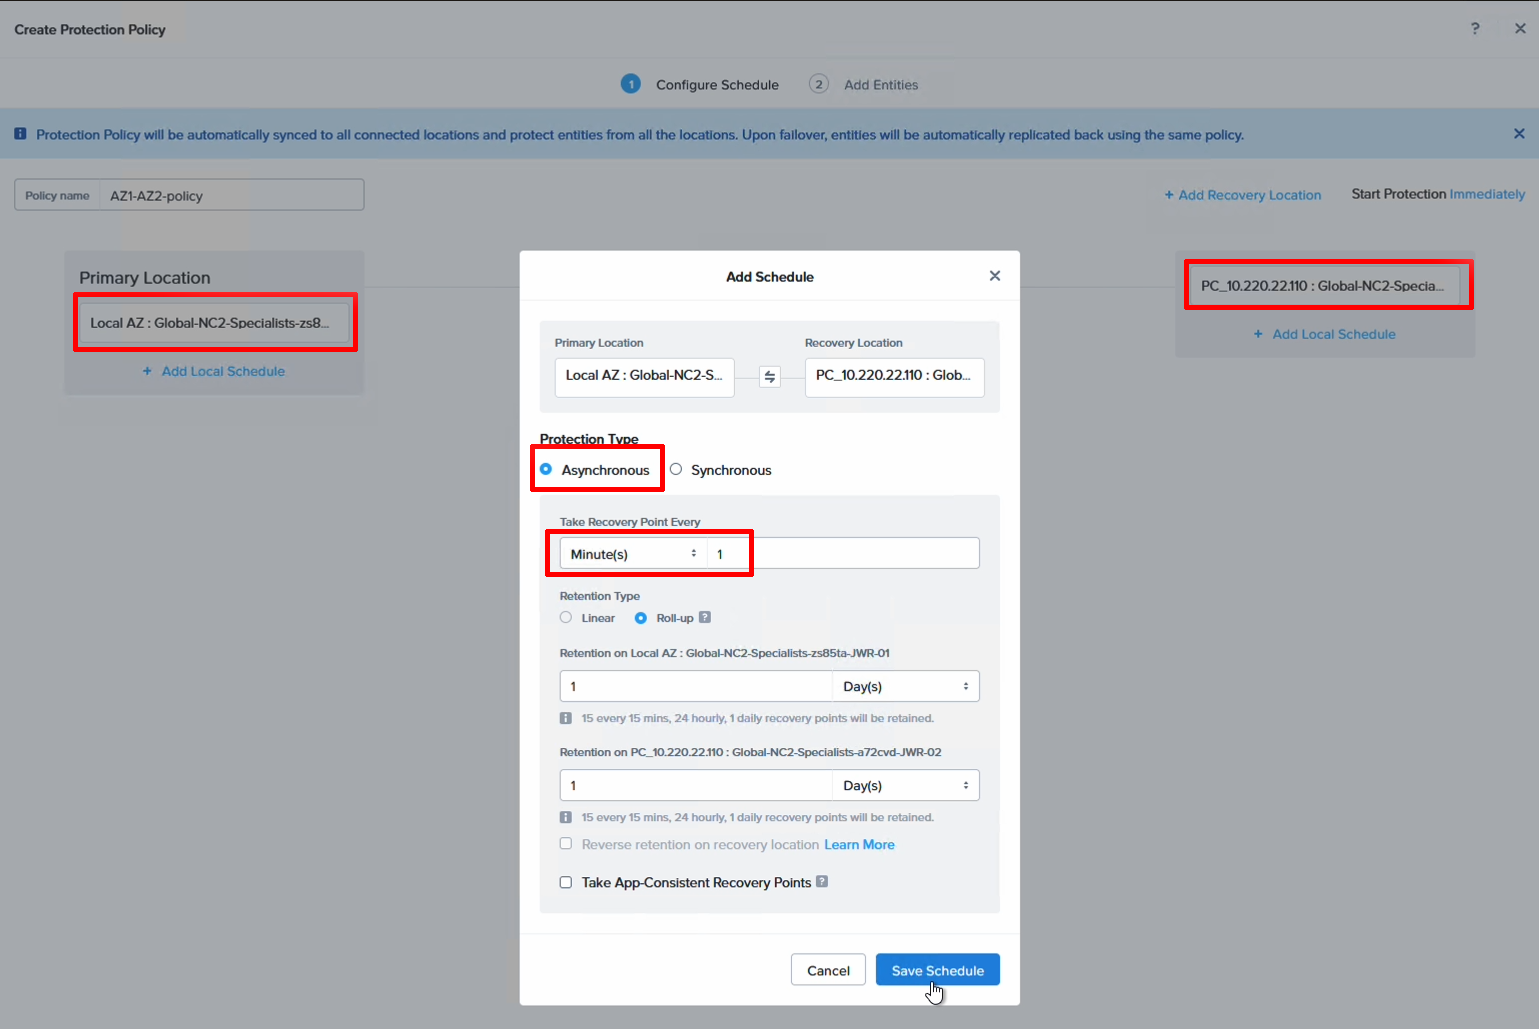This screenshot has width=1539, height=1029.
Task: Select Configure Schedule step
Action: tap(716, 85)
